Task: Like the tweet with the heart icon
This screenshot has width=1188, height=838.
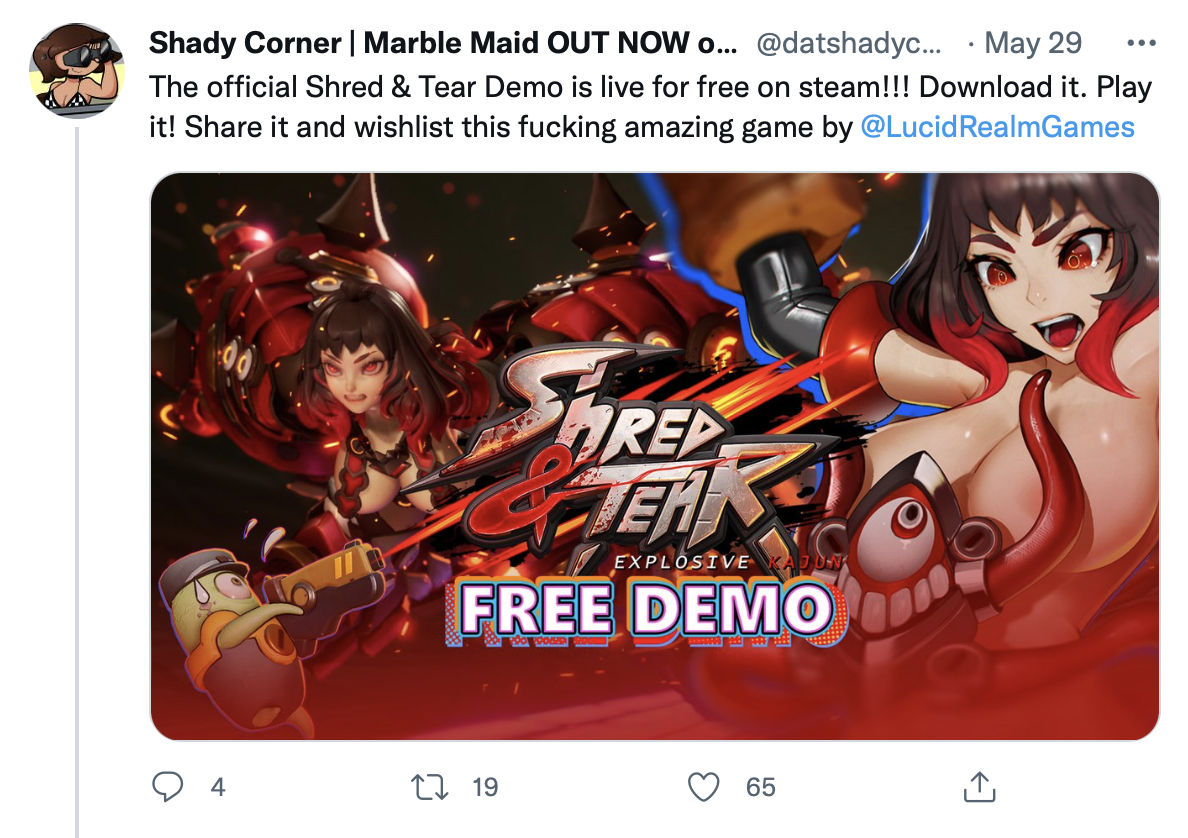Action: point(703,786)
